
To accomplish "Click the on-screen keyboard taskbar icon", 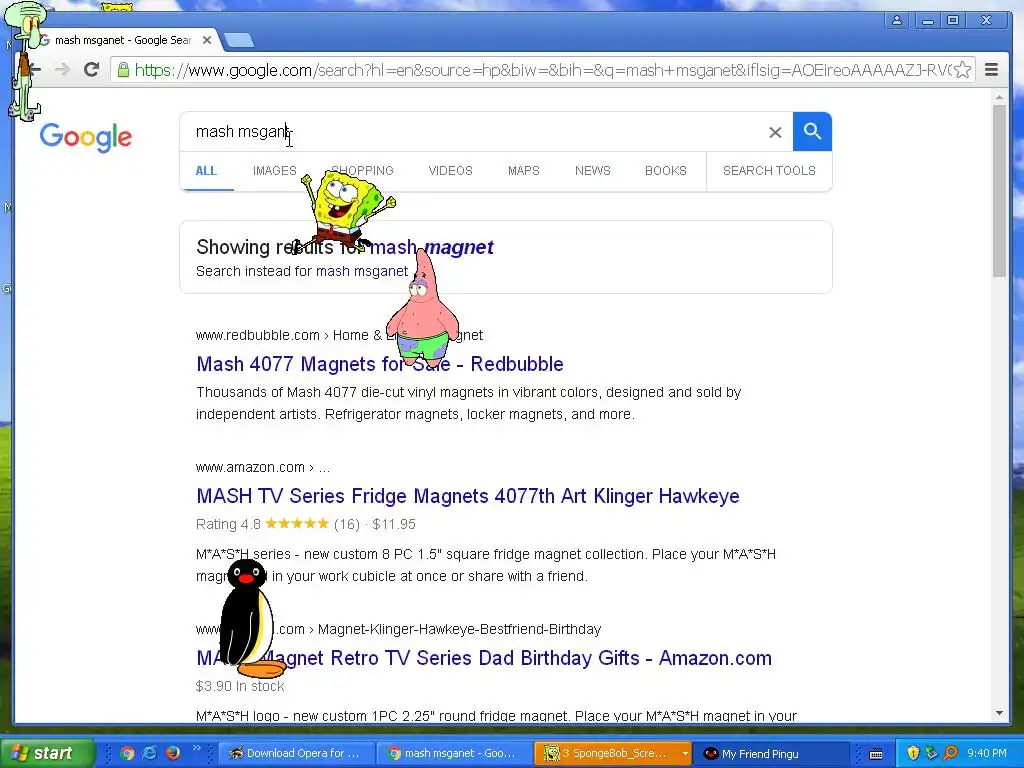I will 876,754.
